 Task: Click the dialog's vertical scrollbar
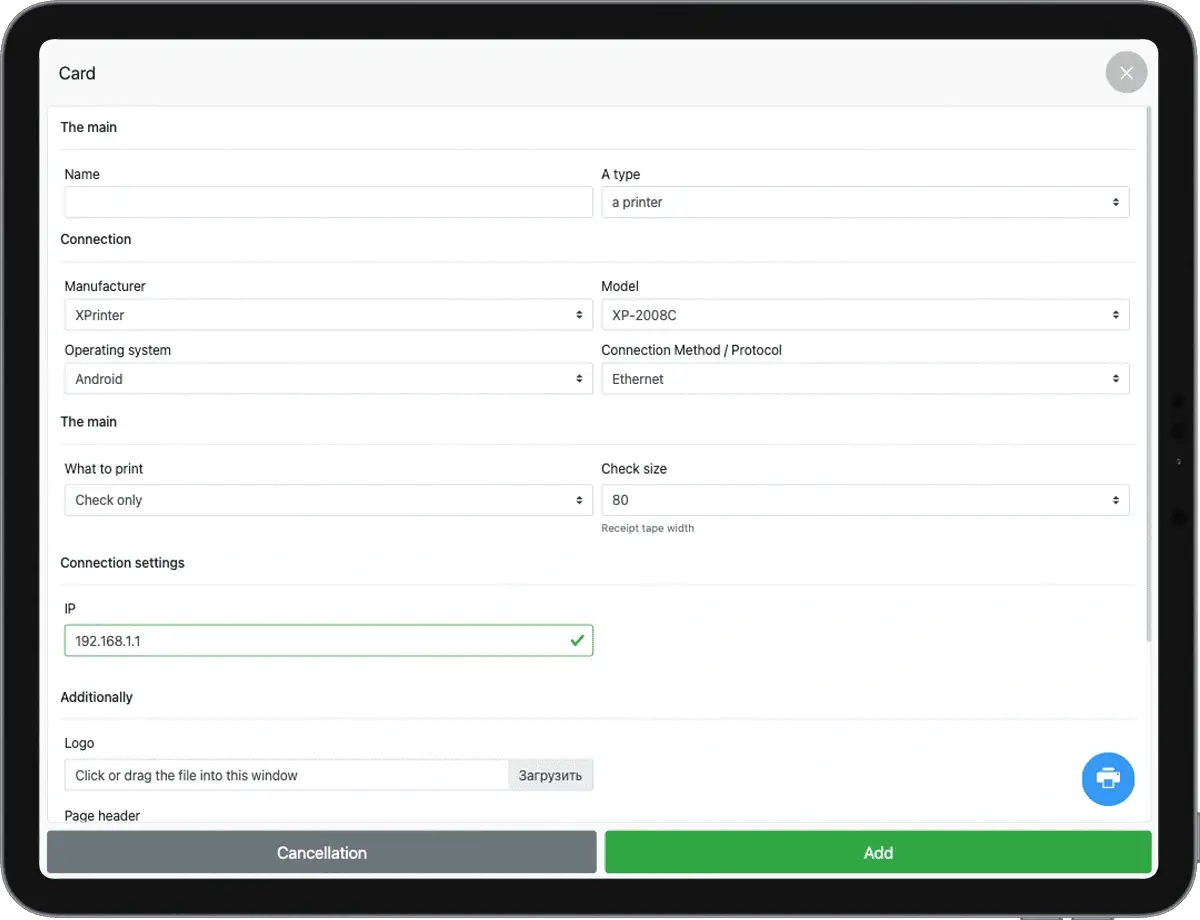point(1148,380)
